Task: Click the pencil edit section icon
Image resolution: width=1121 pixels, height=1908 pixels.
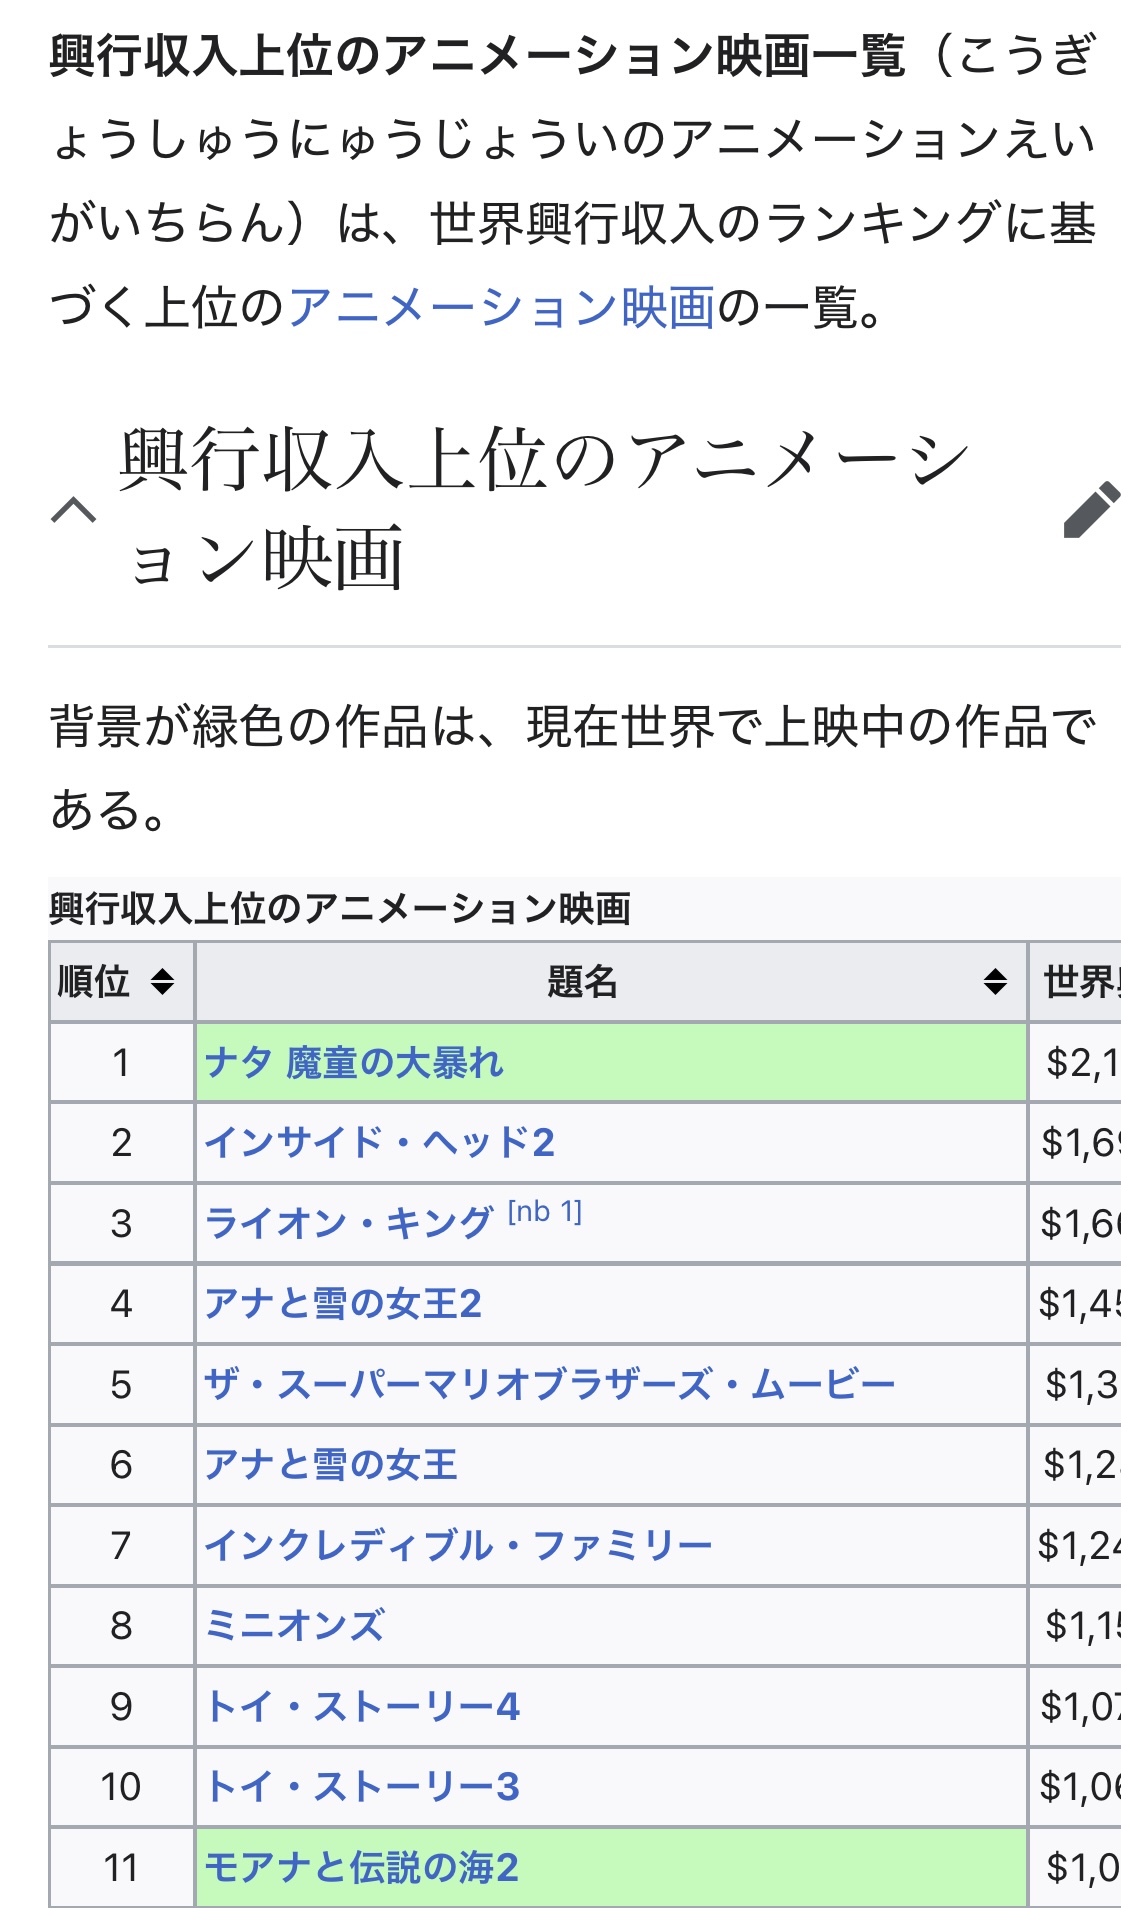Action: point(1091,509)
